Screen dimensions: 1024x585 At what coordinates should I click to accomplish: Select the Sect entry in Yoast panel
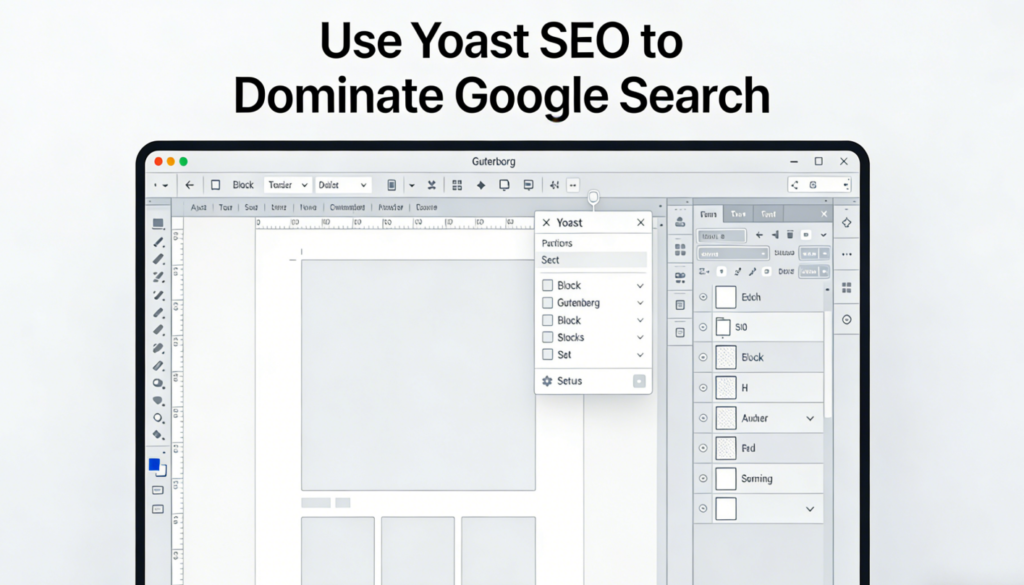(x=592, y=260)
